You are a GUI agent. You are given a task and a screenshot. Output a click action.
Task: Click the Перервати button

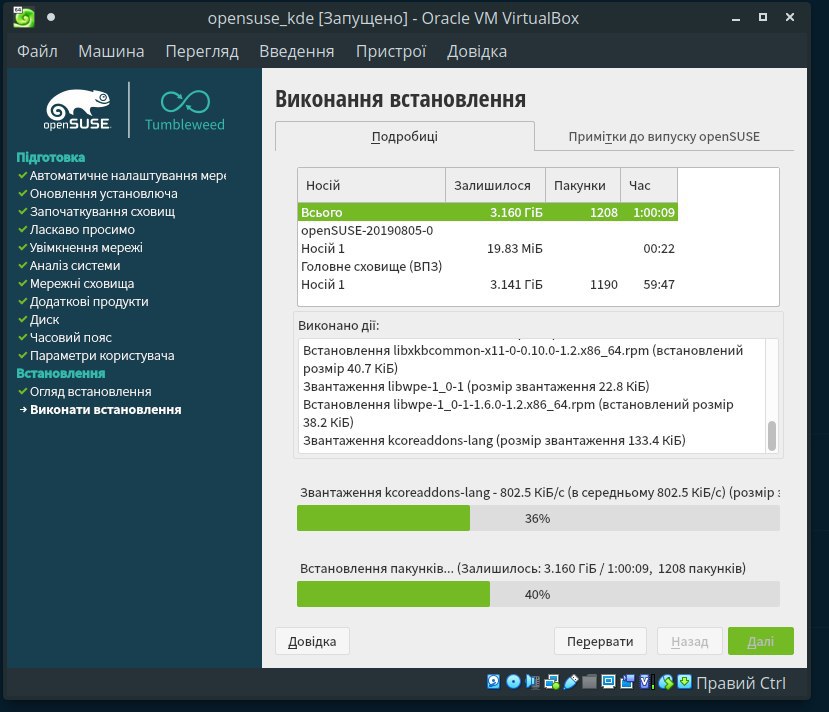600,641
